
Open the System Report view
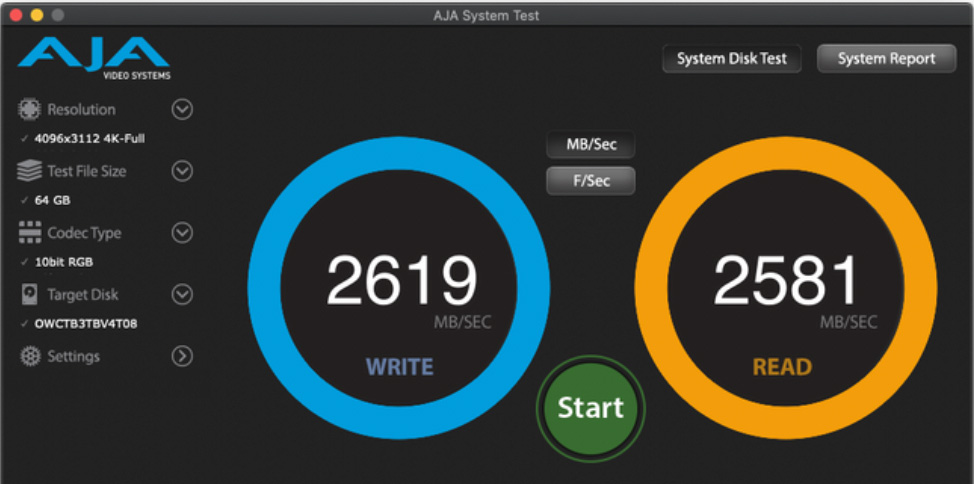[886, 59]
